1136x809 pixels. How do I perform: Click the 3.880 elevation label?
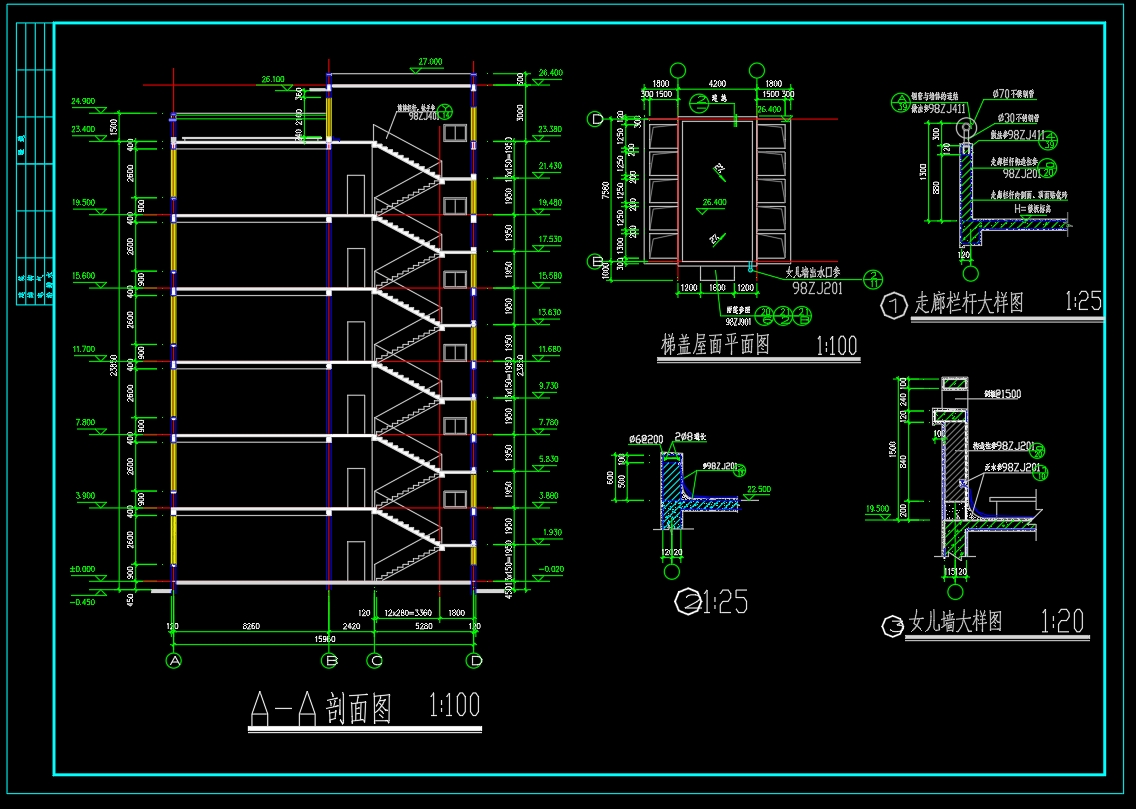coord(550,496)
